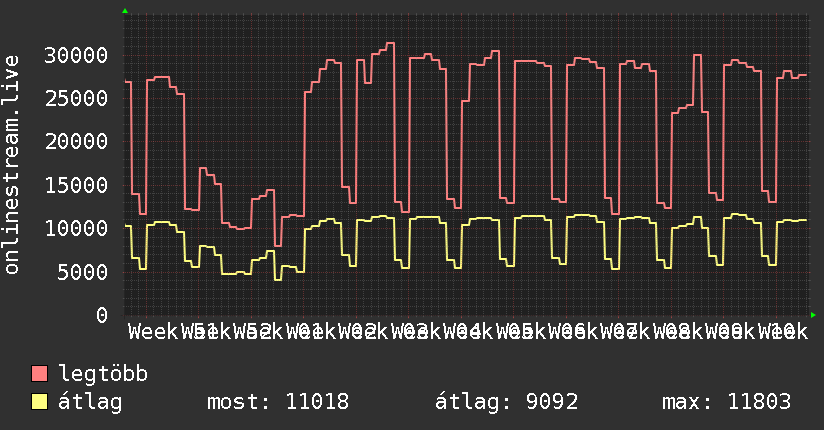This screenshot has width=824, height=430.
Task: Click the 20000 y-axis tick label
Action: 76,141
